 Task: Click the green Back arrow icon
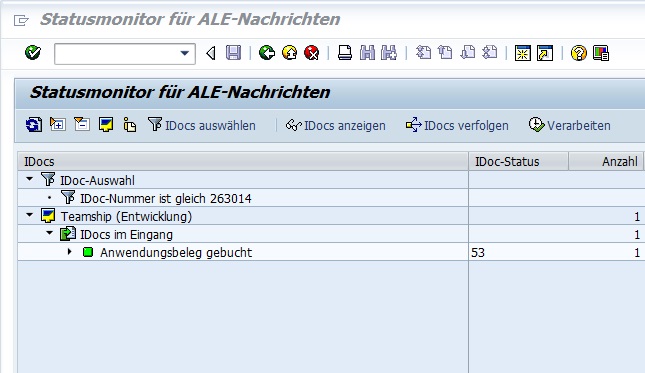coord(267,53)
